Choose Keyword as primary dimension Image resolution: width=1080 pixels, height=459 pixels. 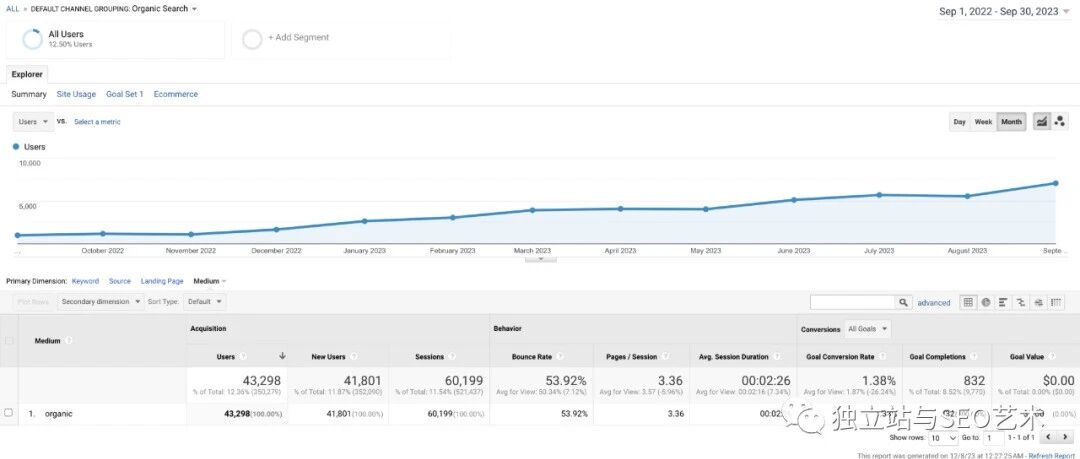point(85,281)
